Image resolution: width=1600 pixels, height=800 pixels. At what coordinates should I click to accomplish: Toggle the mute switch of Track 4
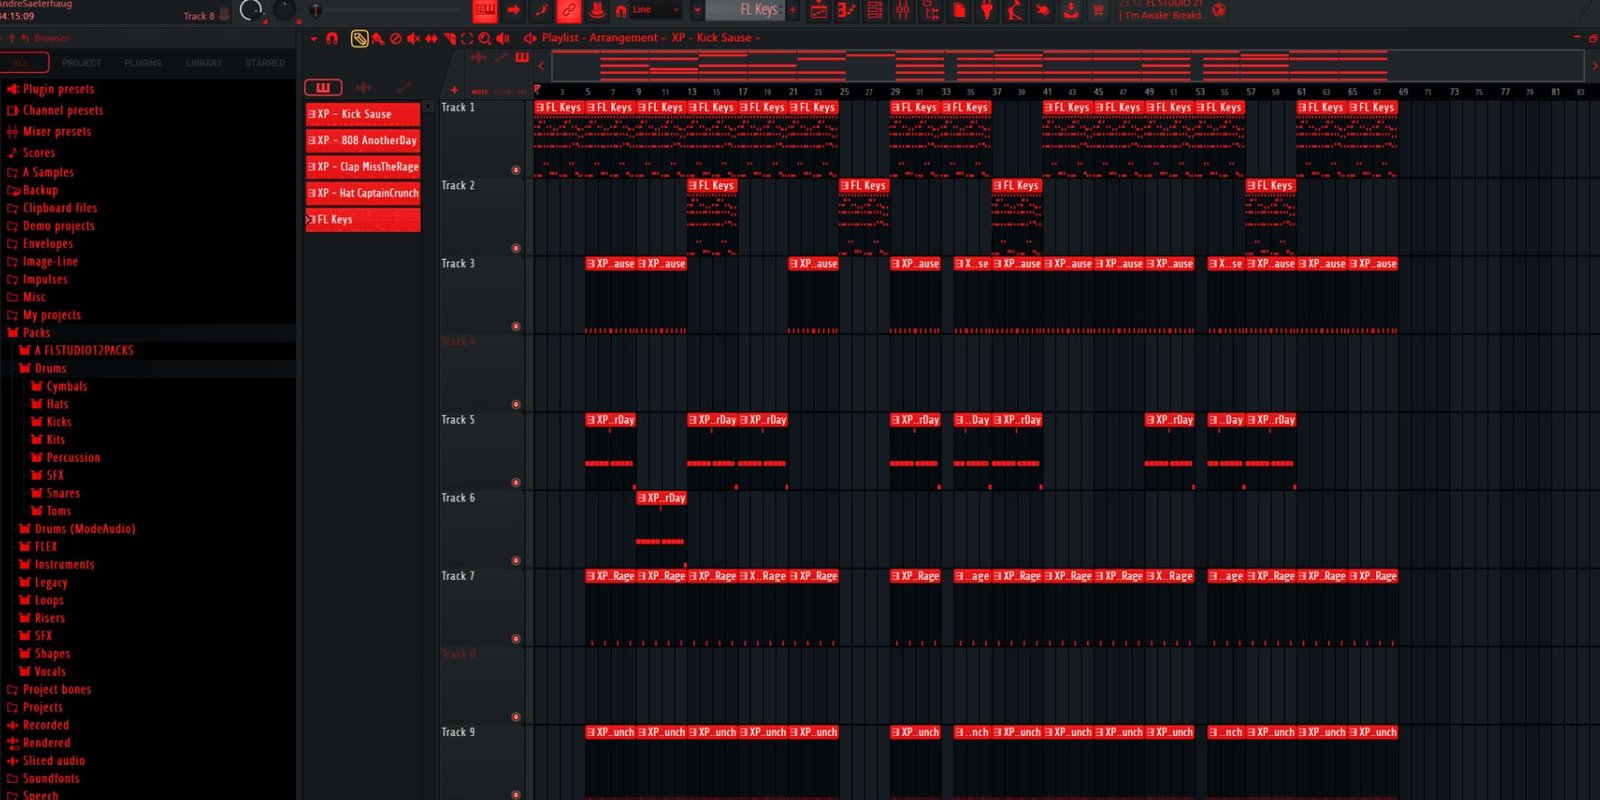[x=516, y=404]
